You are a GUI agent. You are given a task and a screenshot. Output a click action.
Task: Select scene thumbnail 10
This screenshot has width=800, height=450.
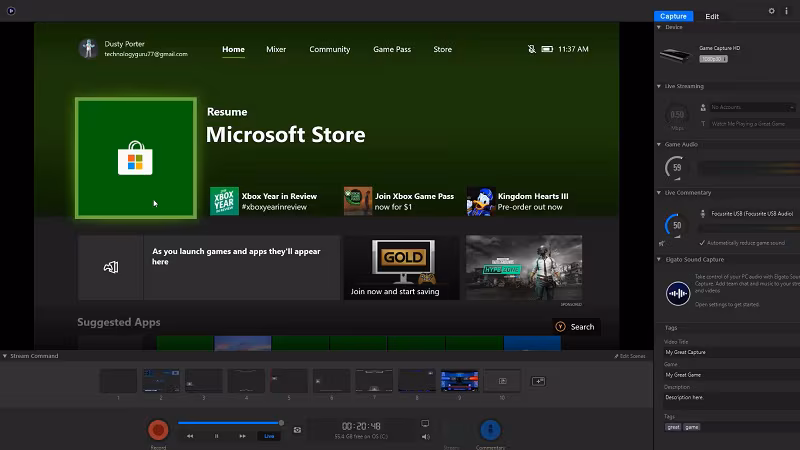(503, 381)
